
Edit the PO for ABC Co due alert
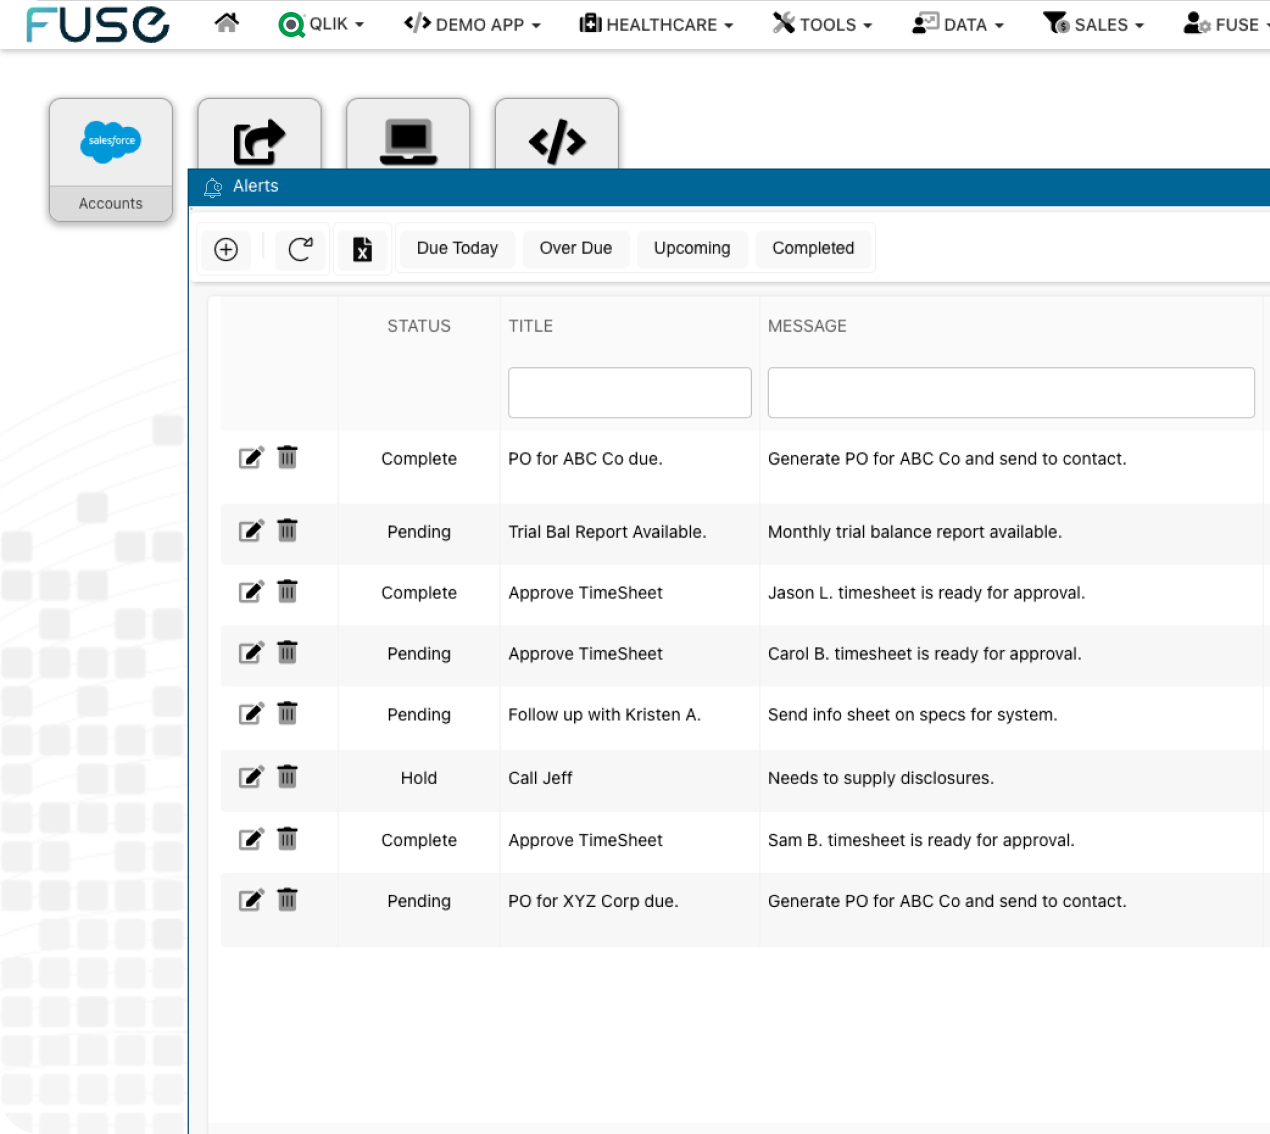click(x=251, y=458)
